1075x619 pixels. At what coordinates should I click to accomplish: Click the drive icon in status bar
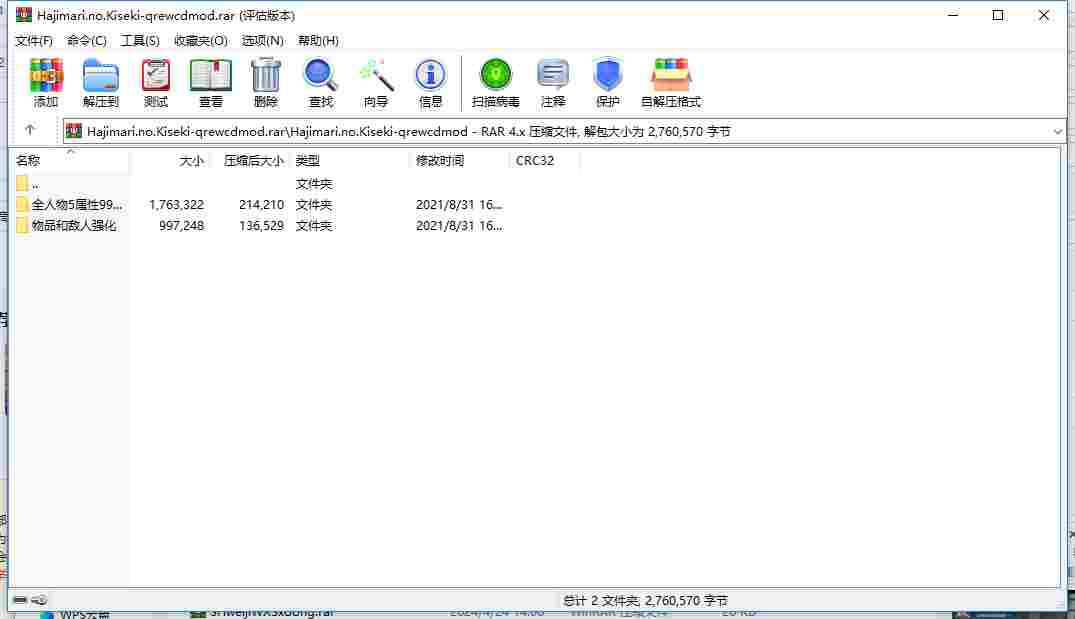coord(20,600)
